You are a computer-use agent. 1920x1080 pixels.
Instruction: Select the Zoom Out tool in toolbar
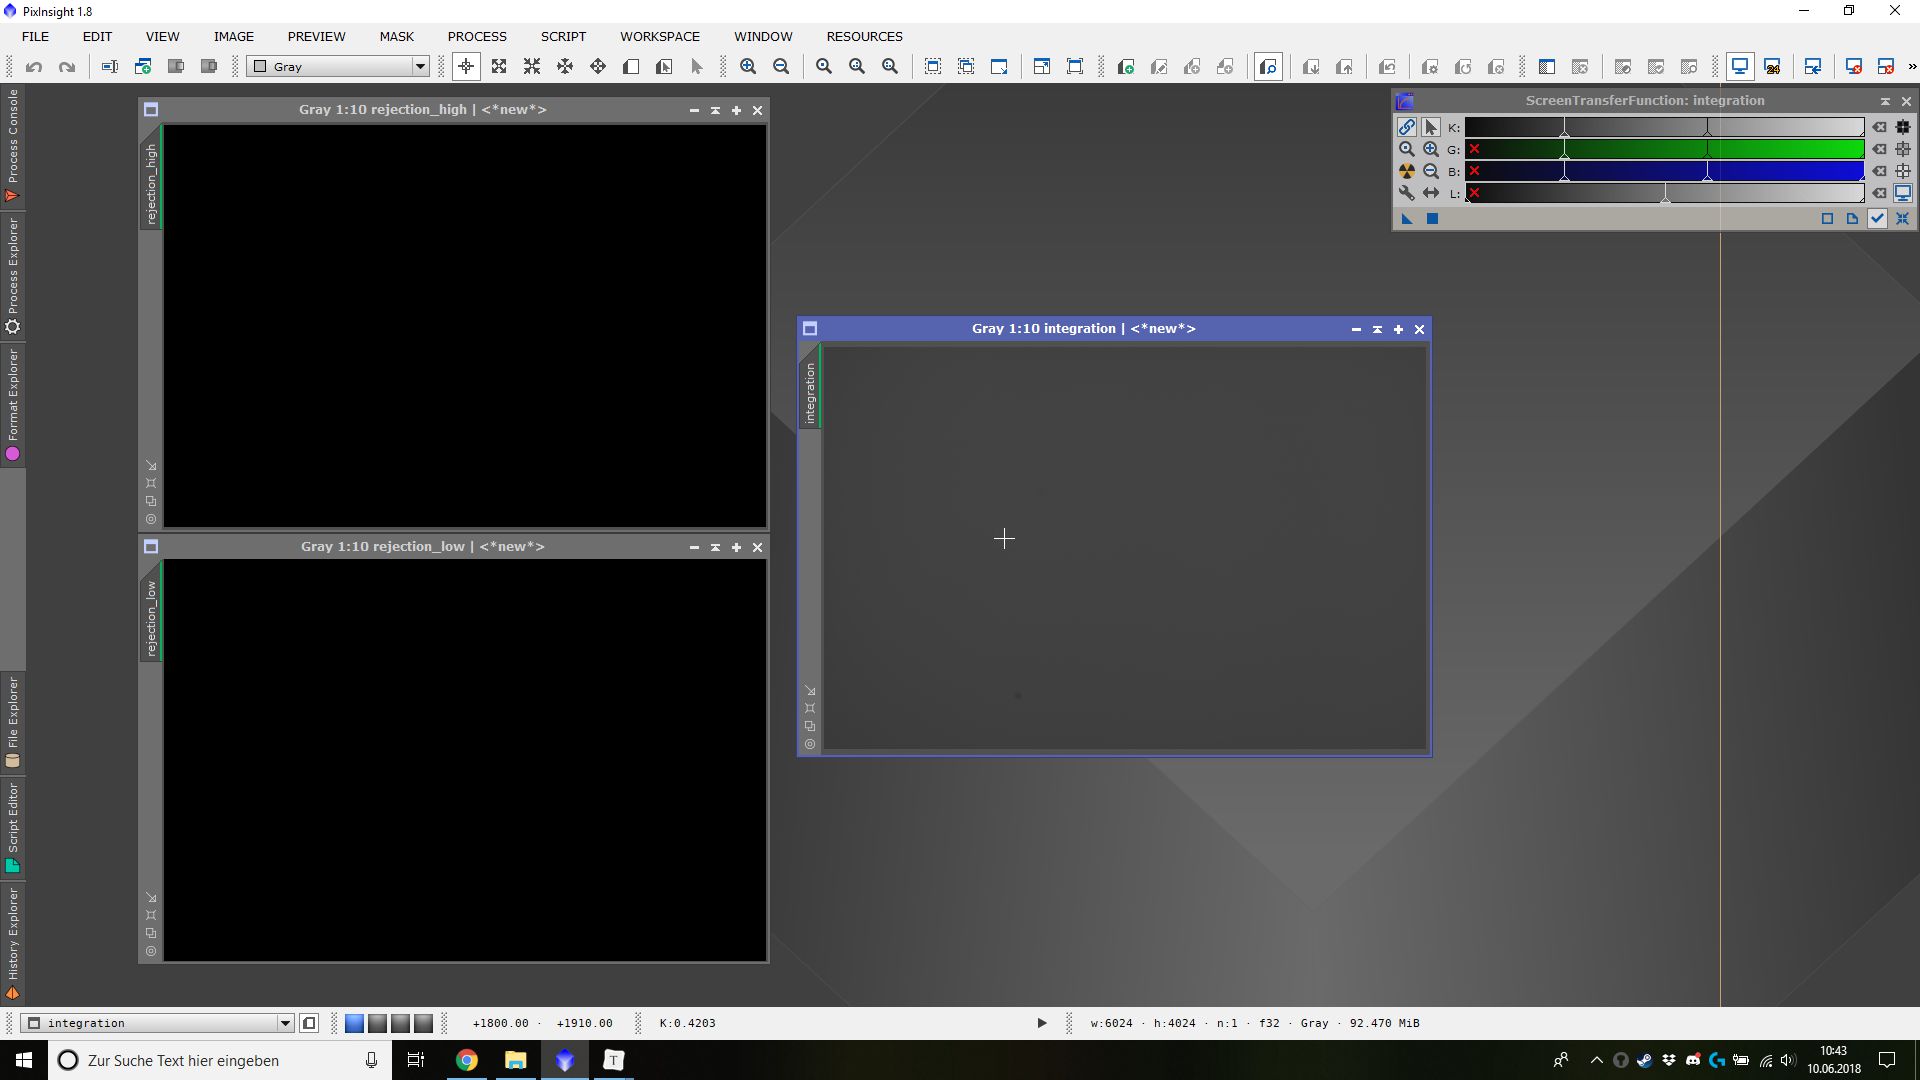781,67
